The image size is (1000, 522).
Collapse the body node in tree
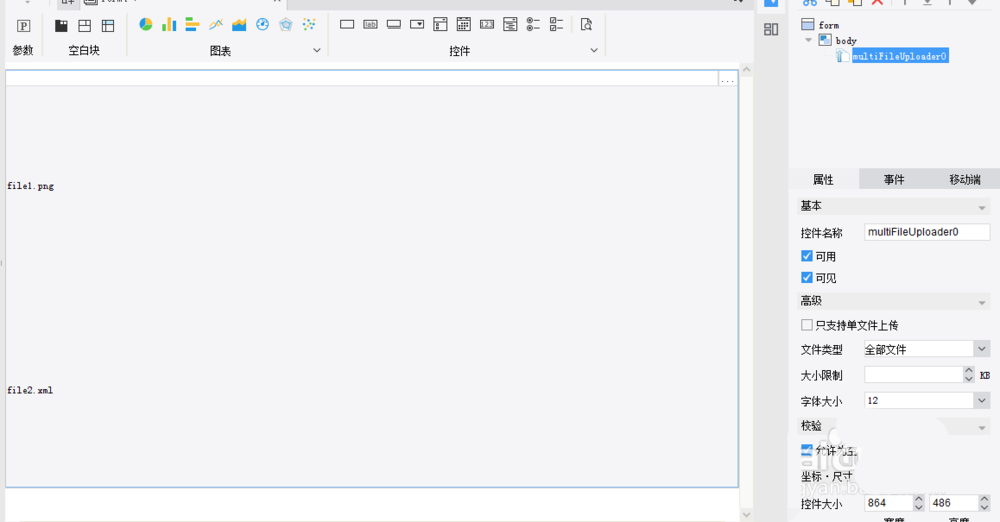pyautogui.click(x=808, y=40)
